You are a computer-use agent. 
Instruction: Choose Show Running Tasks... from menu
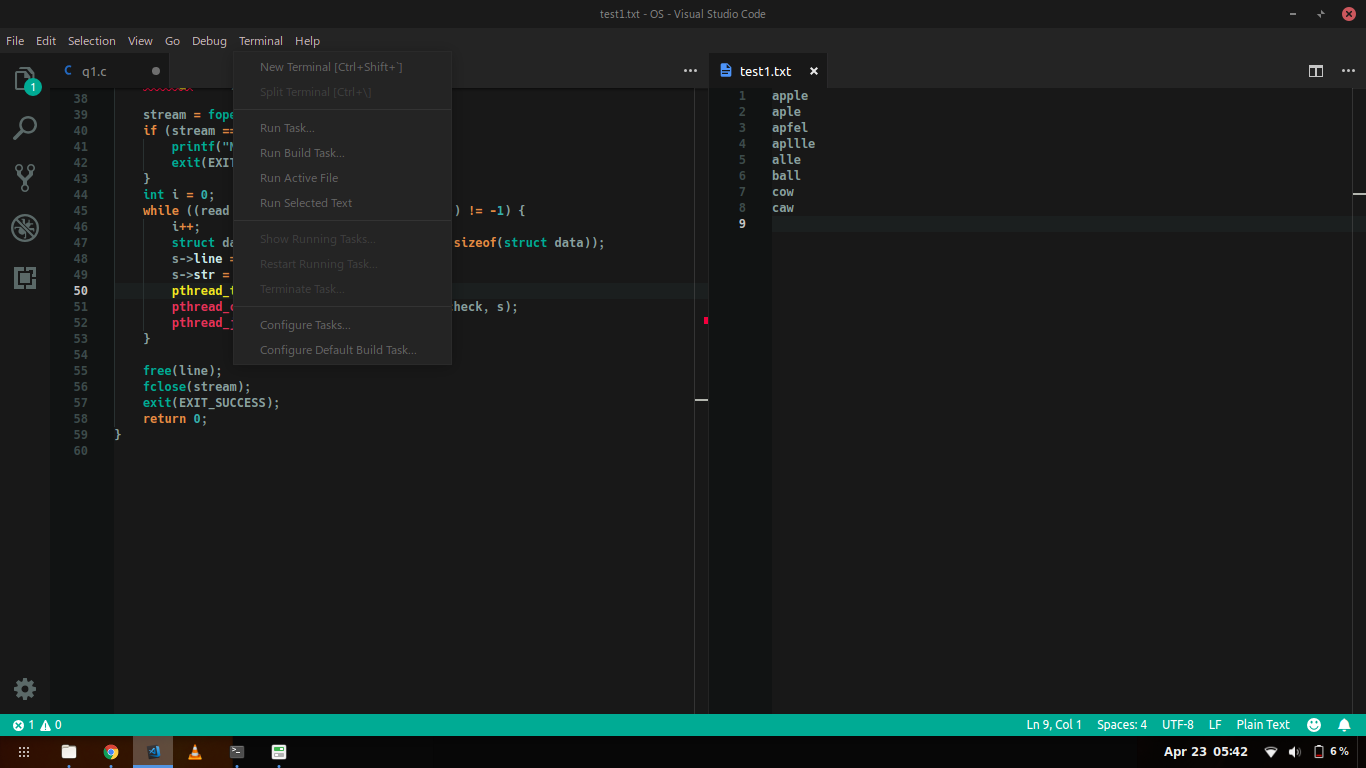[x=342, y=239]
